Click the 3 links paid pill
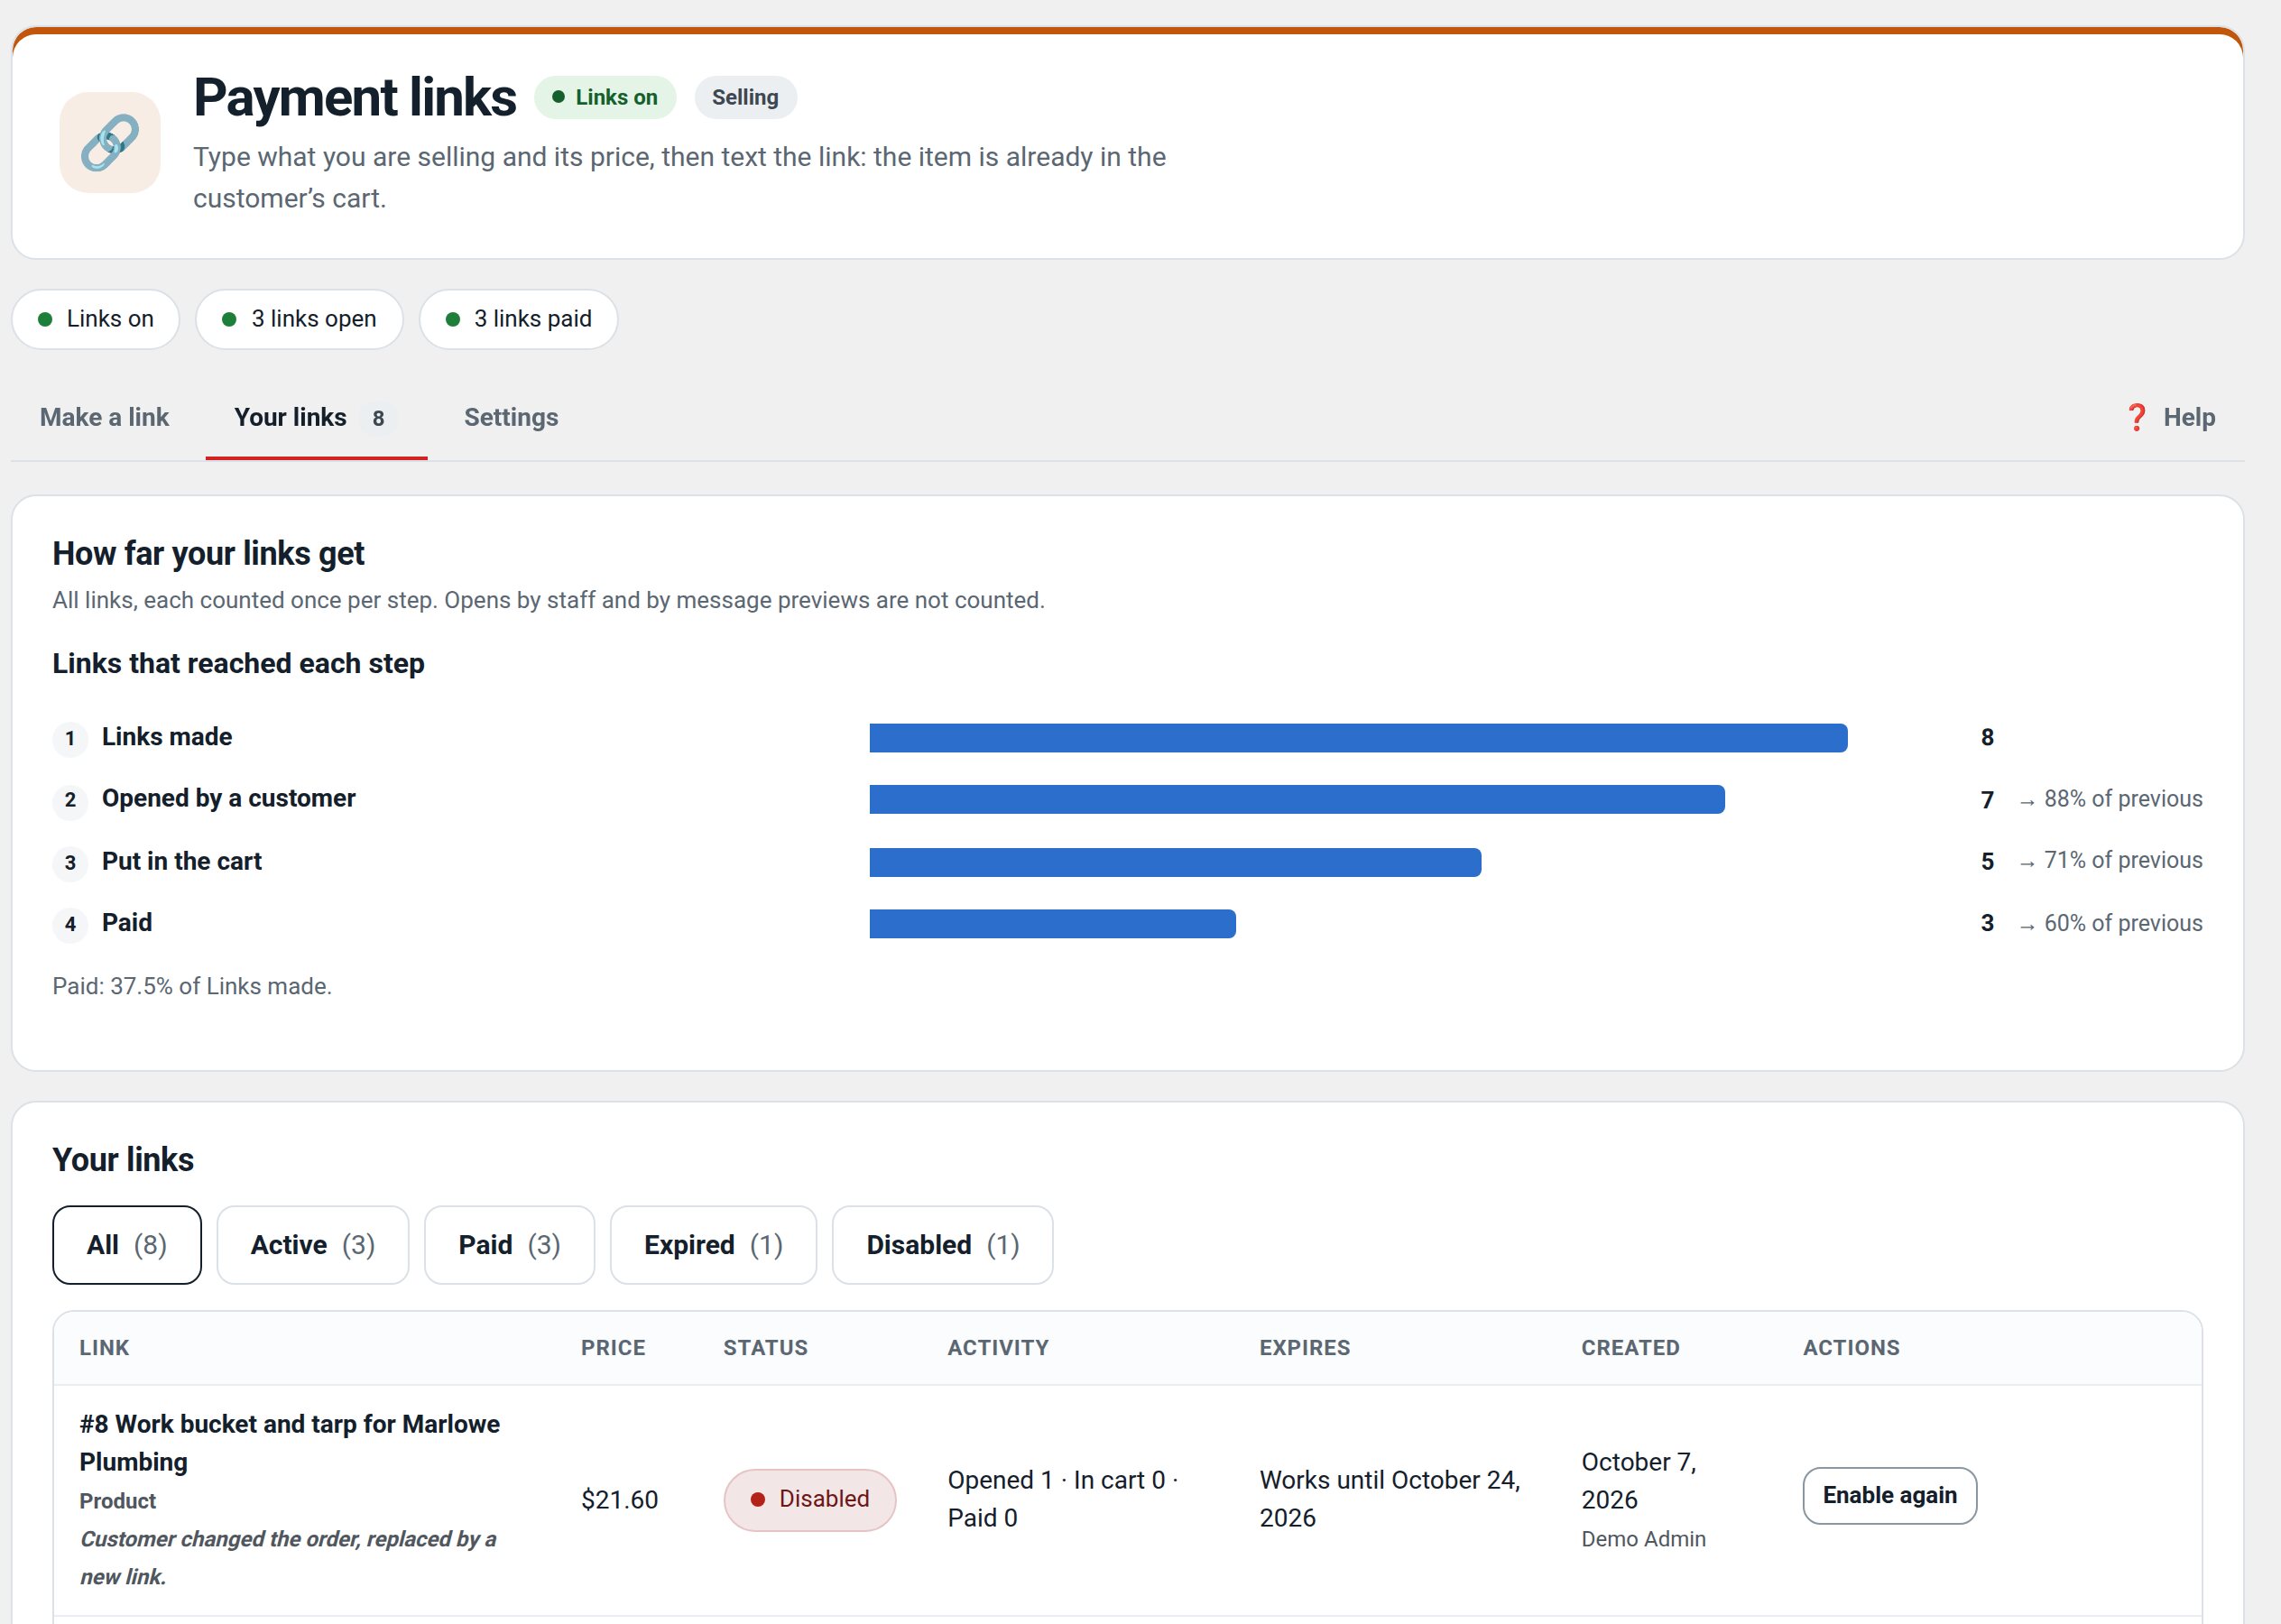The image size is (2281, 1624). (518, 319)
